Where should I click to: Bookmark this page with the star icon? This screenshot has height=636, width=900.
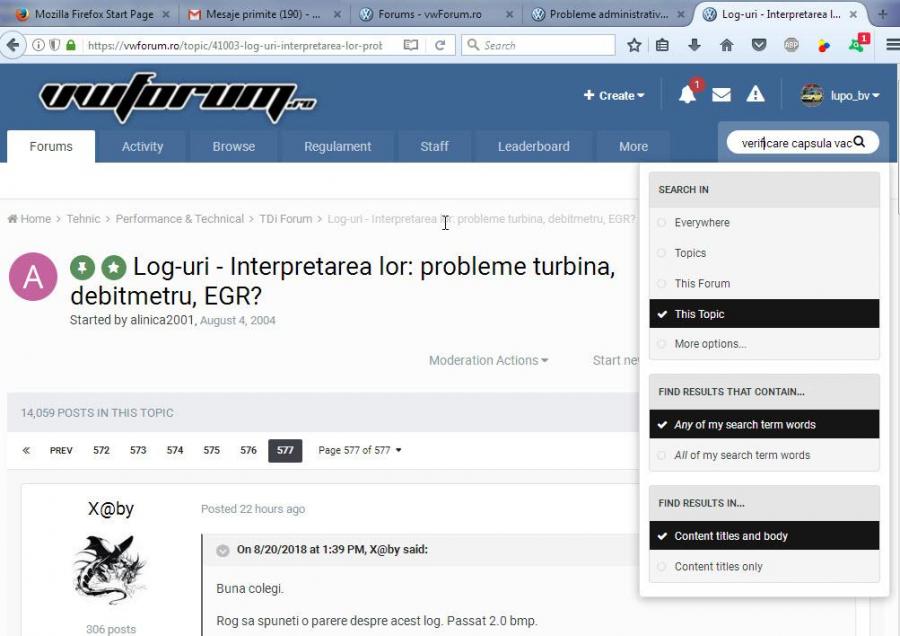634,45
